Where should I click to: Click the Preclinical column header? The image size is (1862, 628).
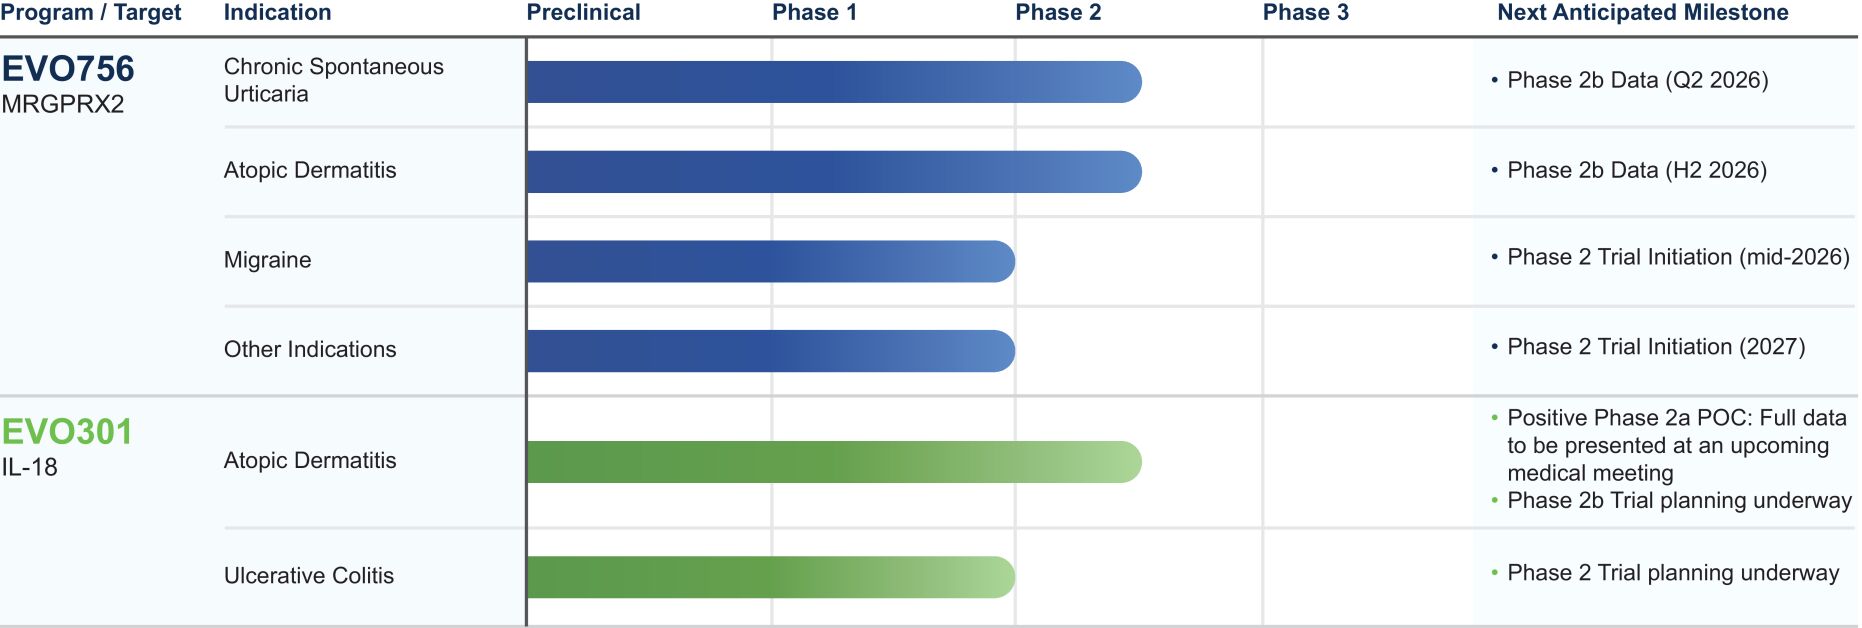(583, 13)
